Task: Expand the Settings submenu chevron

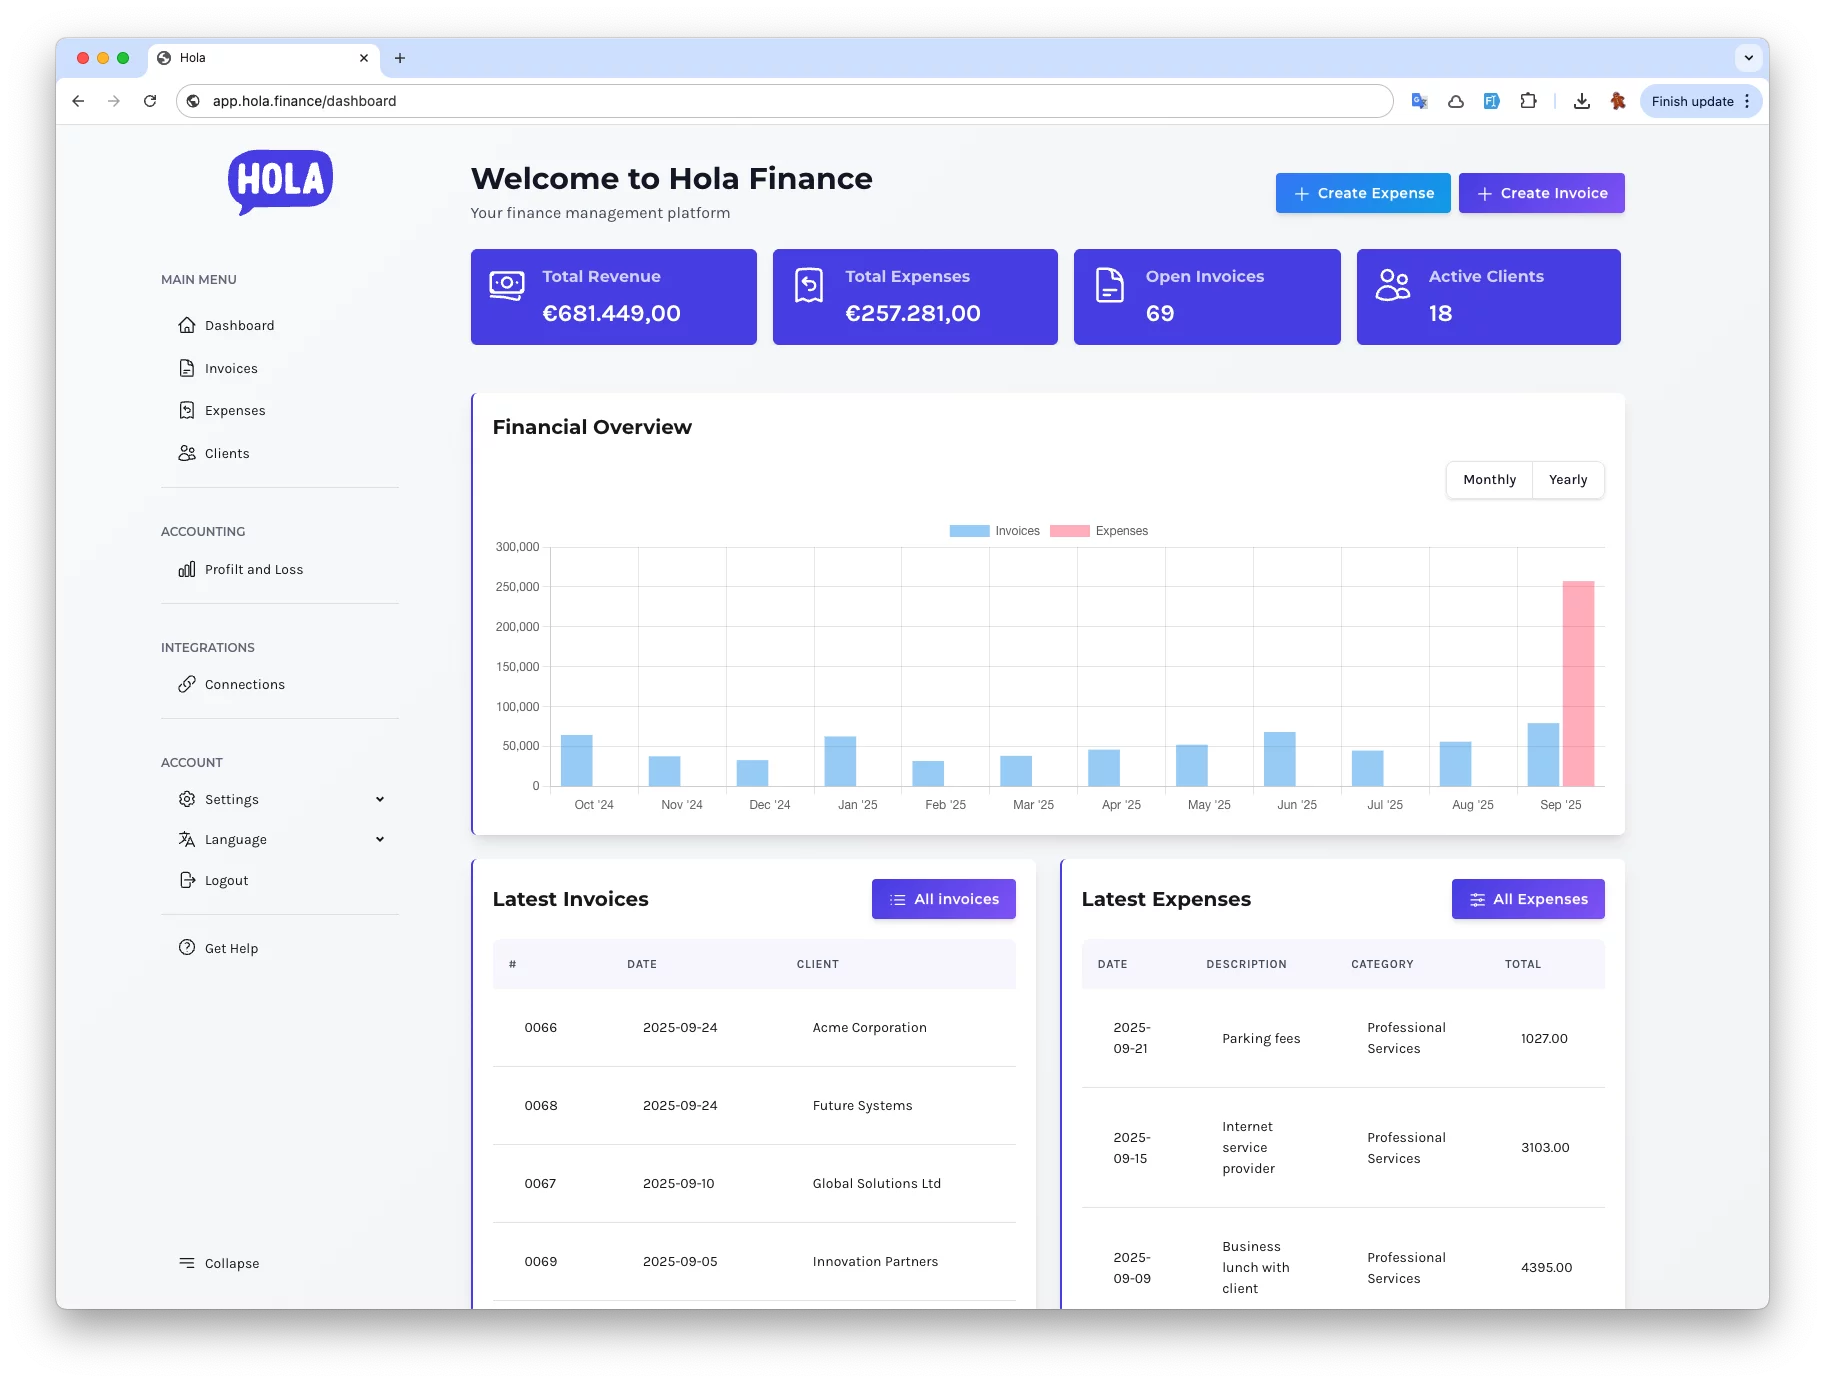Action: coord(380,799)
